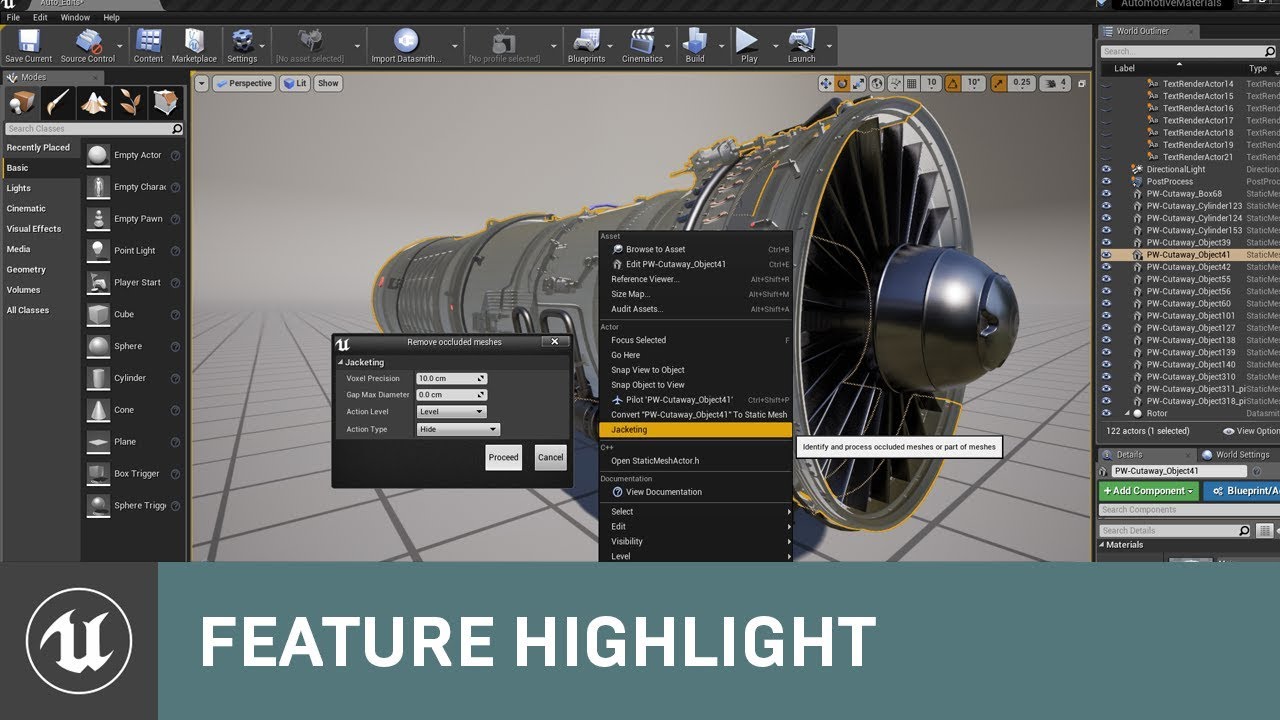Toggle visibility of TextRenderActor14
This screenshot has width=1280, height=720.
(1106, 84)
